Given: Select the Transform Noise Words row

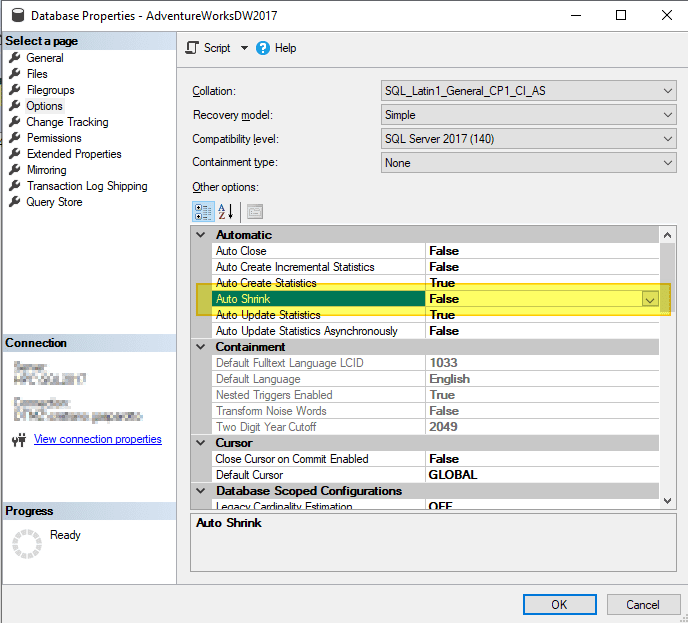Looking at the screenshot, I should click(435, 411).
